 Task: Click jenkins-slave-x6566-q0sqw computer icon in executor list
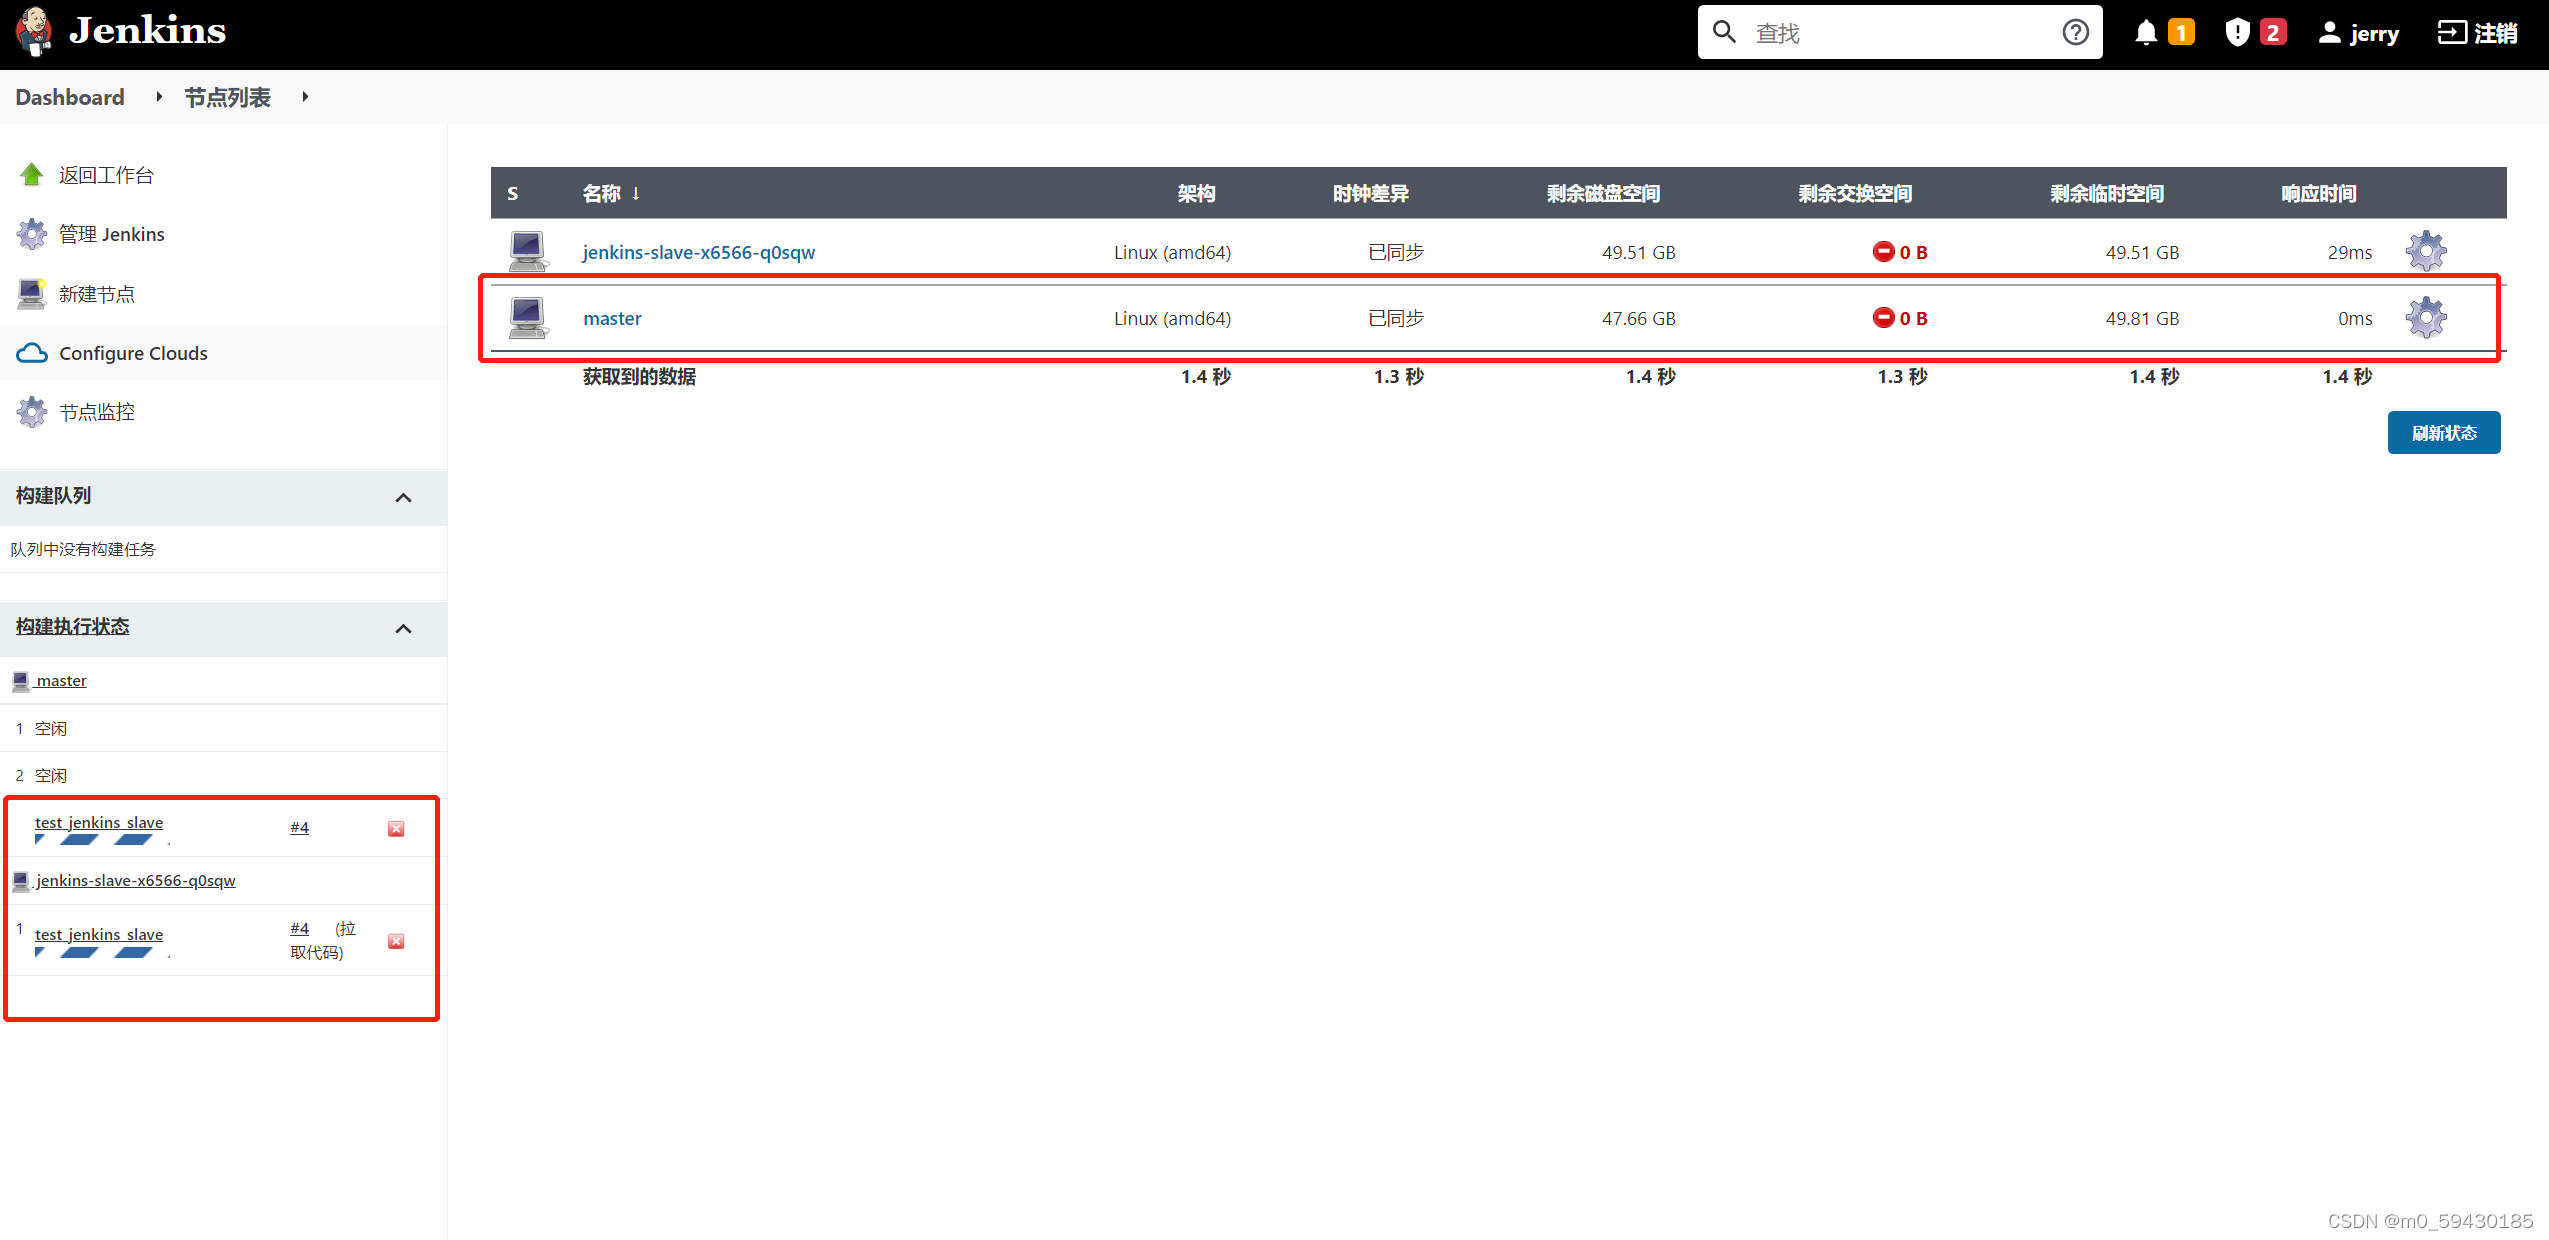(21, 881)
